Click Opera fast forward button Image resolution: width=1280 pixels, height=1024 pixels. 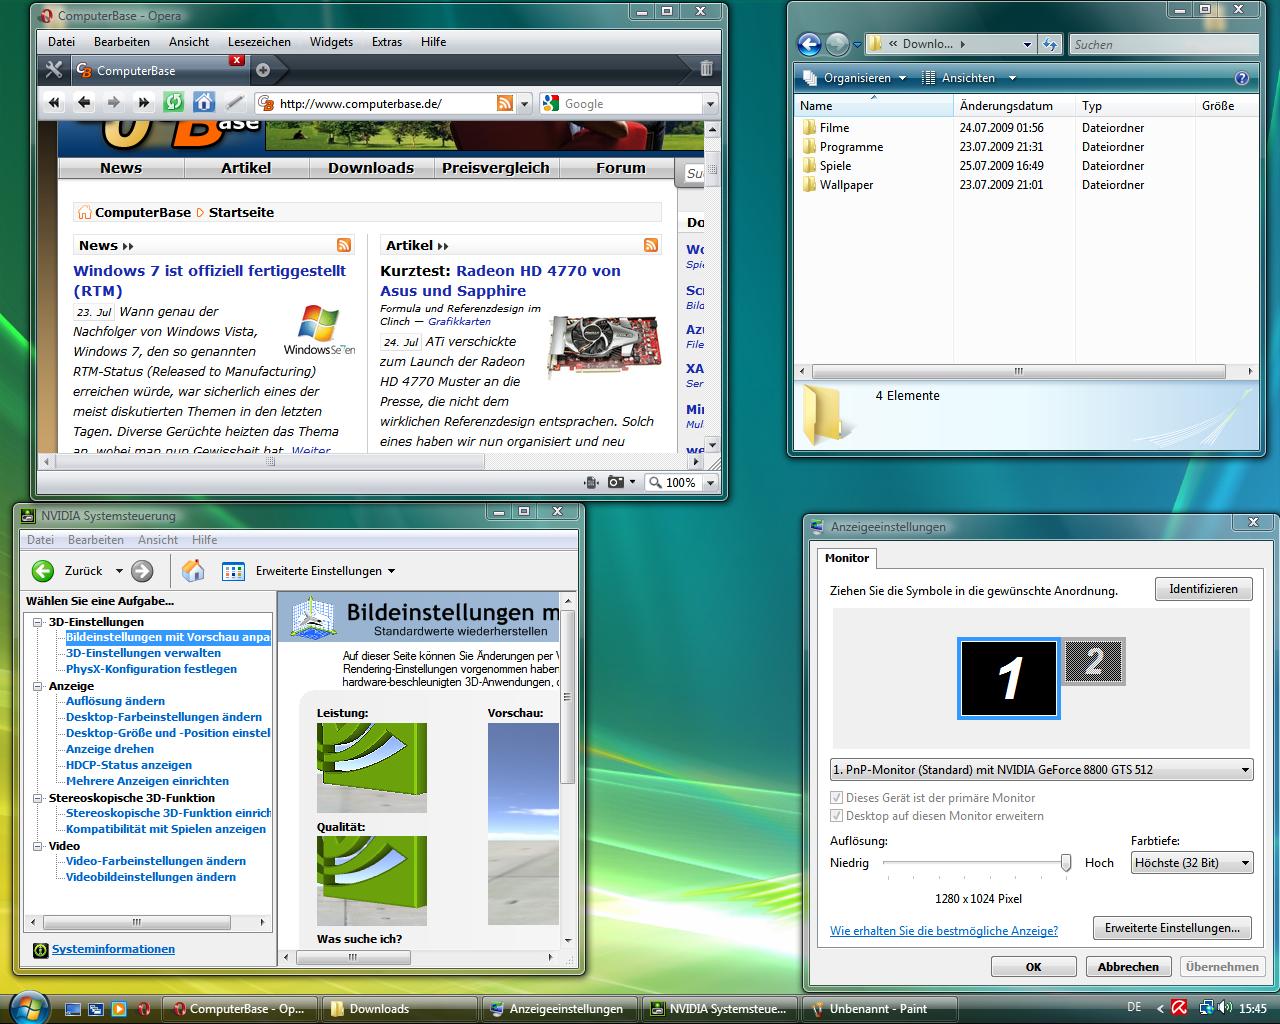pos(144,103)
